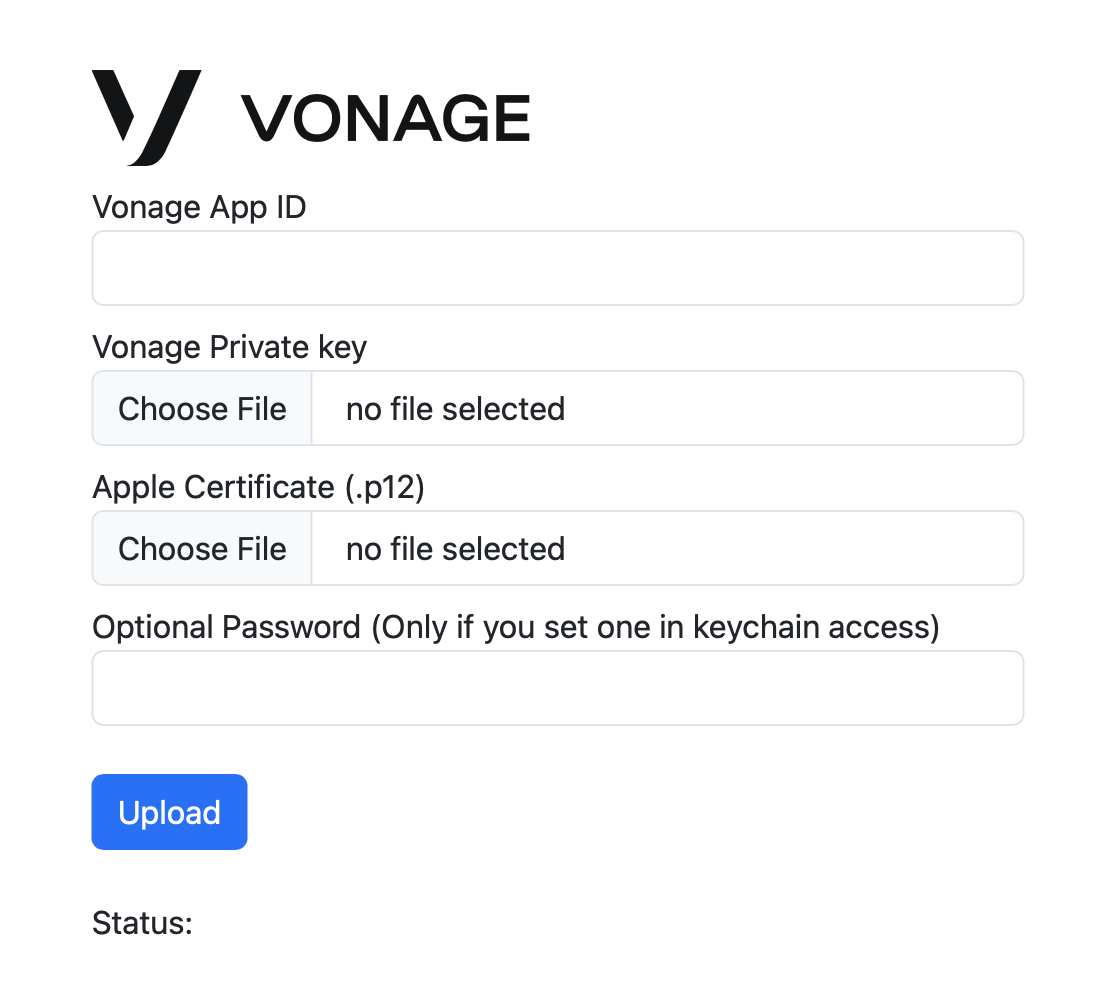Click the Vonage App ID label
The height and width of the screenshot is (982, 1104).
pos(199,207)
